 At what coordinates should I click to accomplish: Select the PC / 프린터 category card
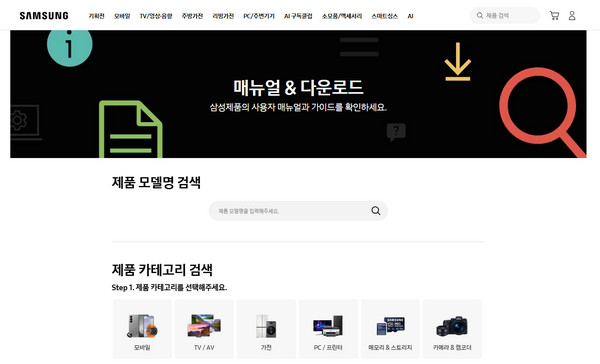(328, 329)
